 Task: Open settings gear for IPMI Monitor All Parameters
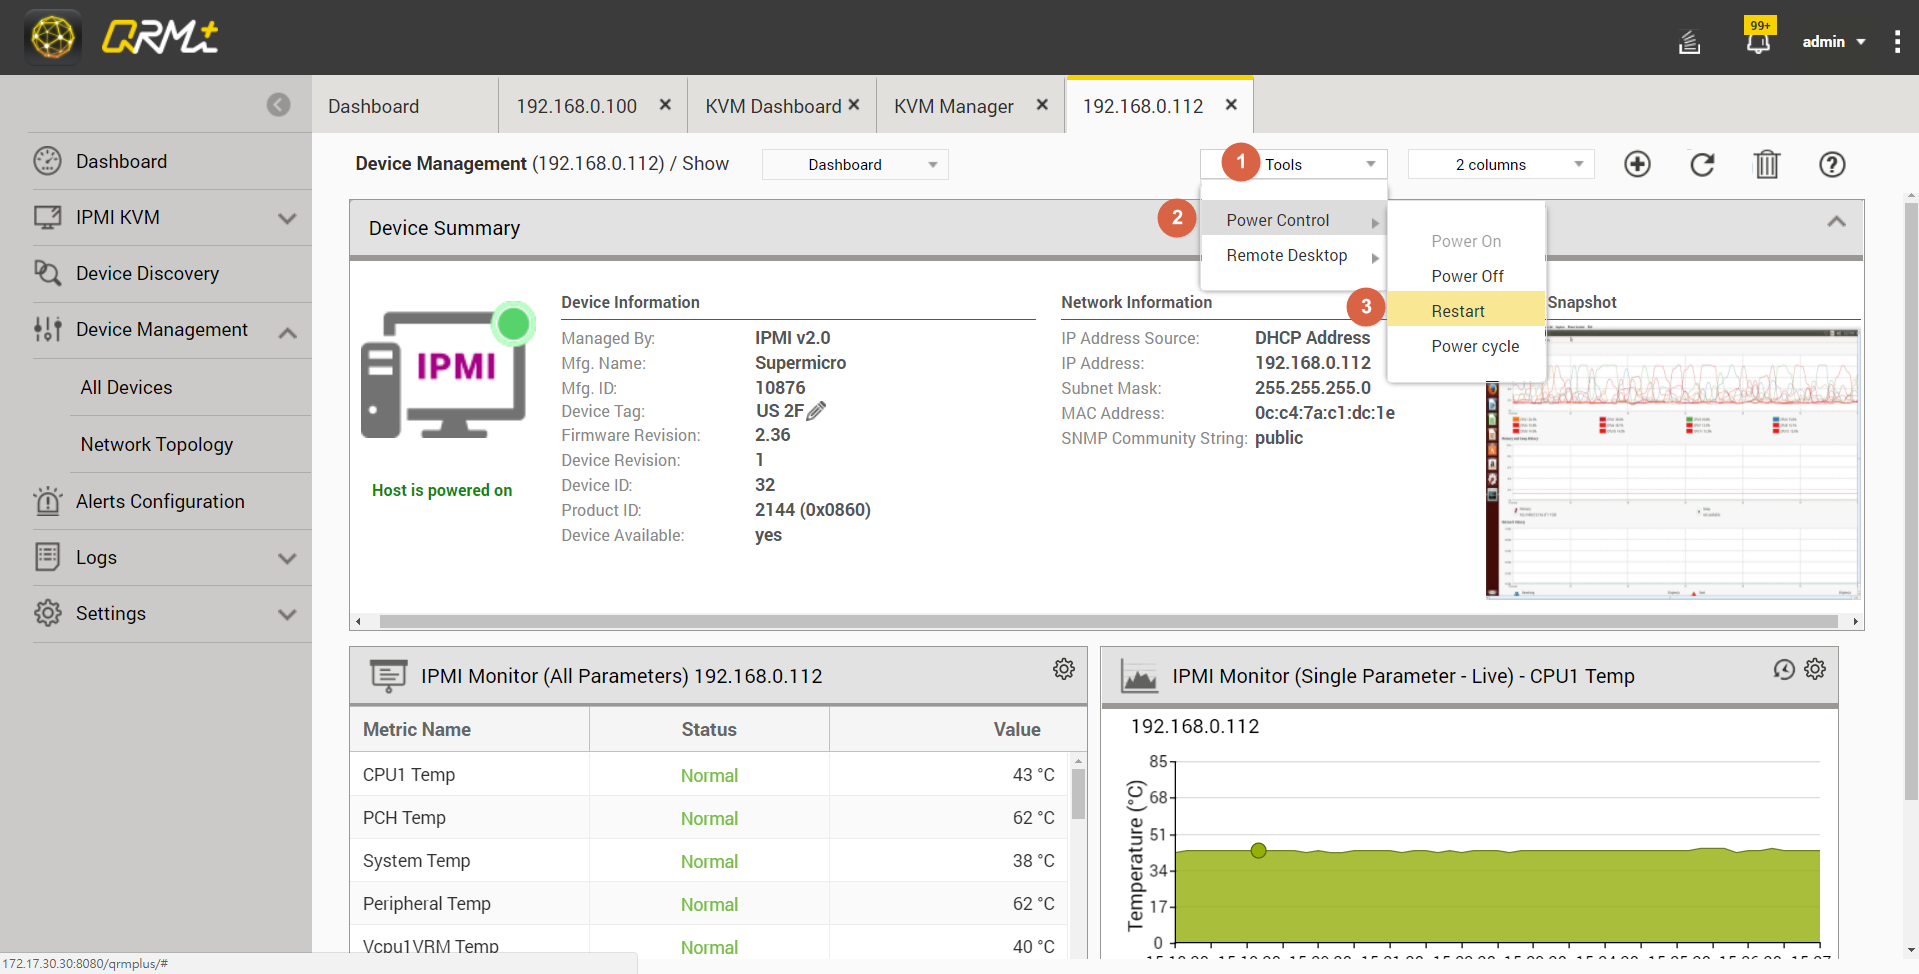pyautogui.click(x=1064, y=669)
